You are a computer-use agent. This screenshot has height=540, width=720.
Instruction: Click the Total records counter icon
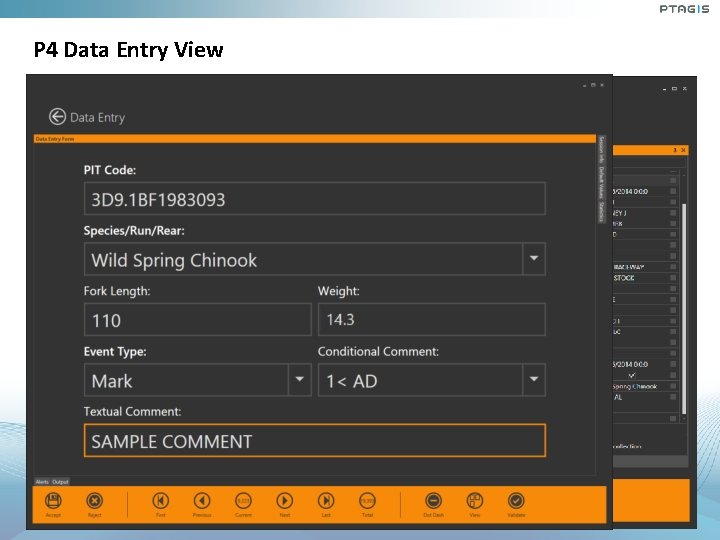click(x=367, y=501)
